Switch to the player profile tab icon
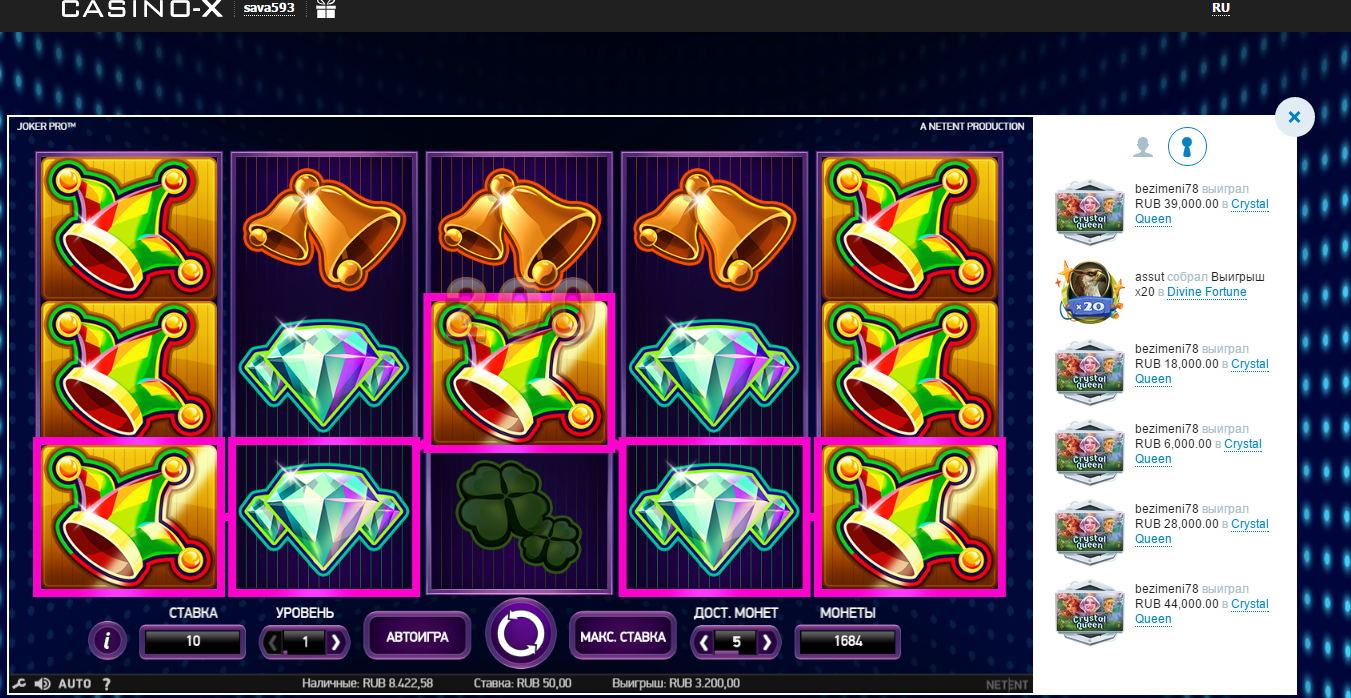1351x698 pixels. [1143, 147]
